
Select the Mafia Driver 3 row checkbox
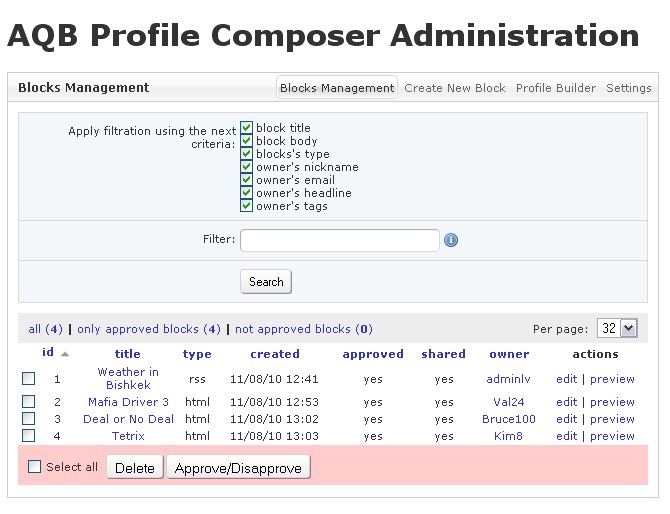click(x=29, y=402)
